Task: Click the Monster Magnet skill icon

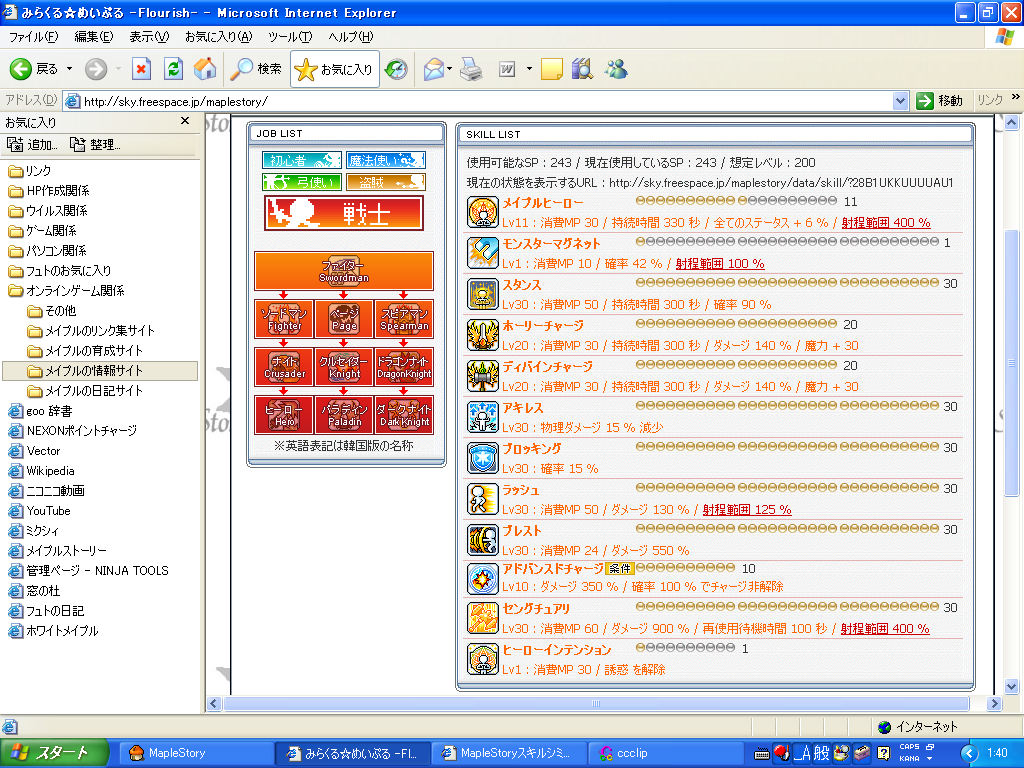Action: click(x=483, y=253)
